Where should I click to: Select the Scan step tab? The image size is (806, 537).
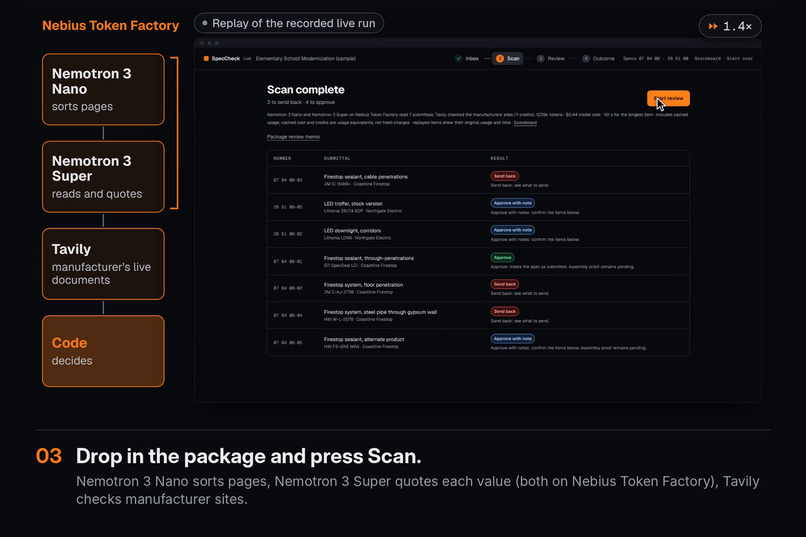pos(508,59)
